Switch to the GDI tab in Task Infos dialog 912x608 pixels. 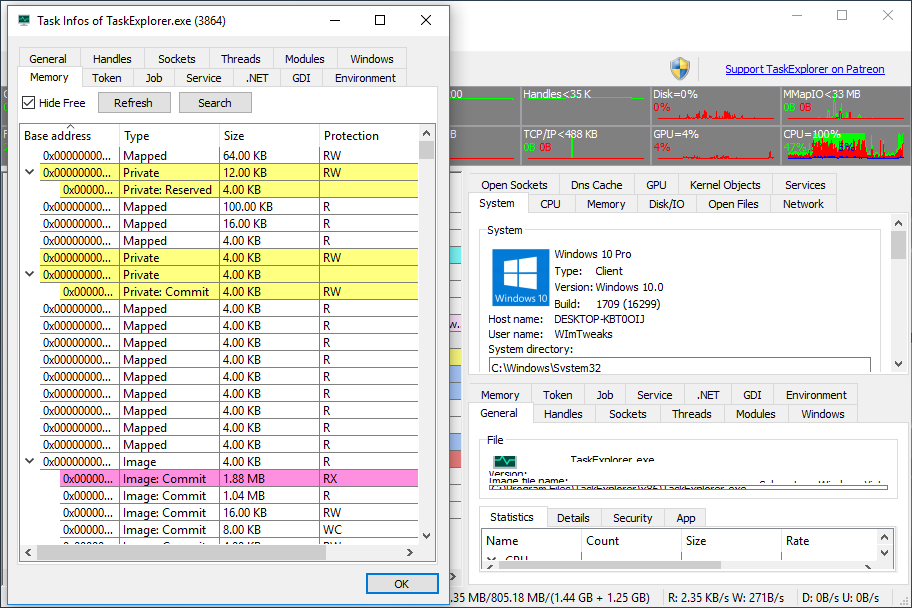tap(301, 78)
